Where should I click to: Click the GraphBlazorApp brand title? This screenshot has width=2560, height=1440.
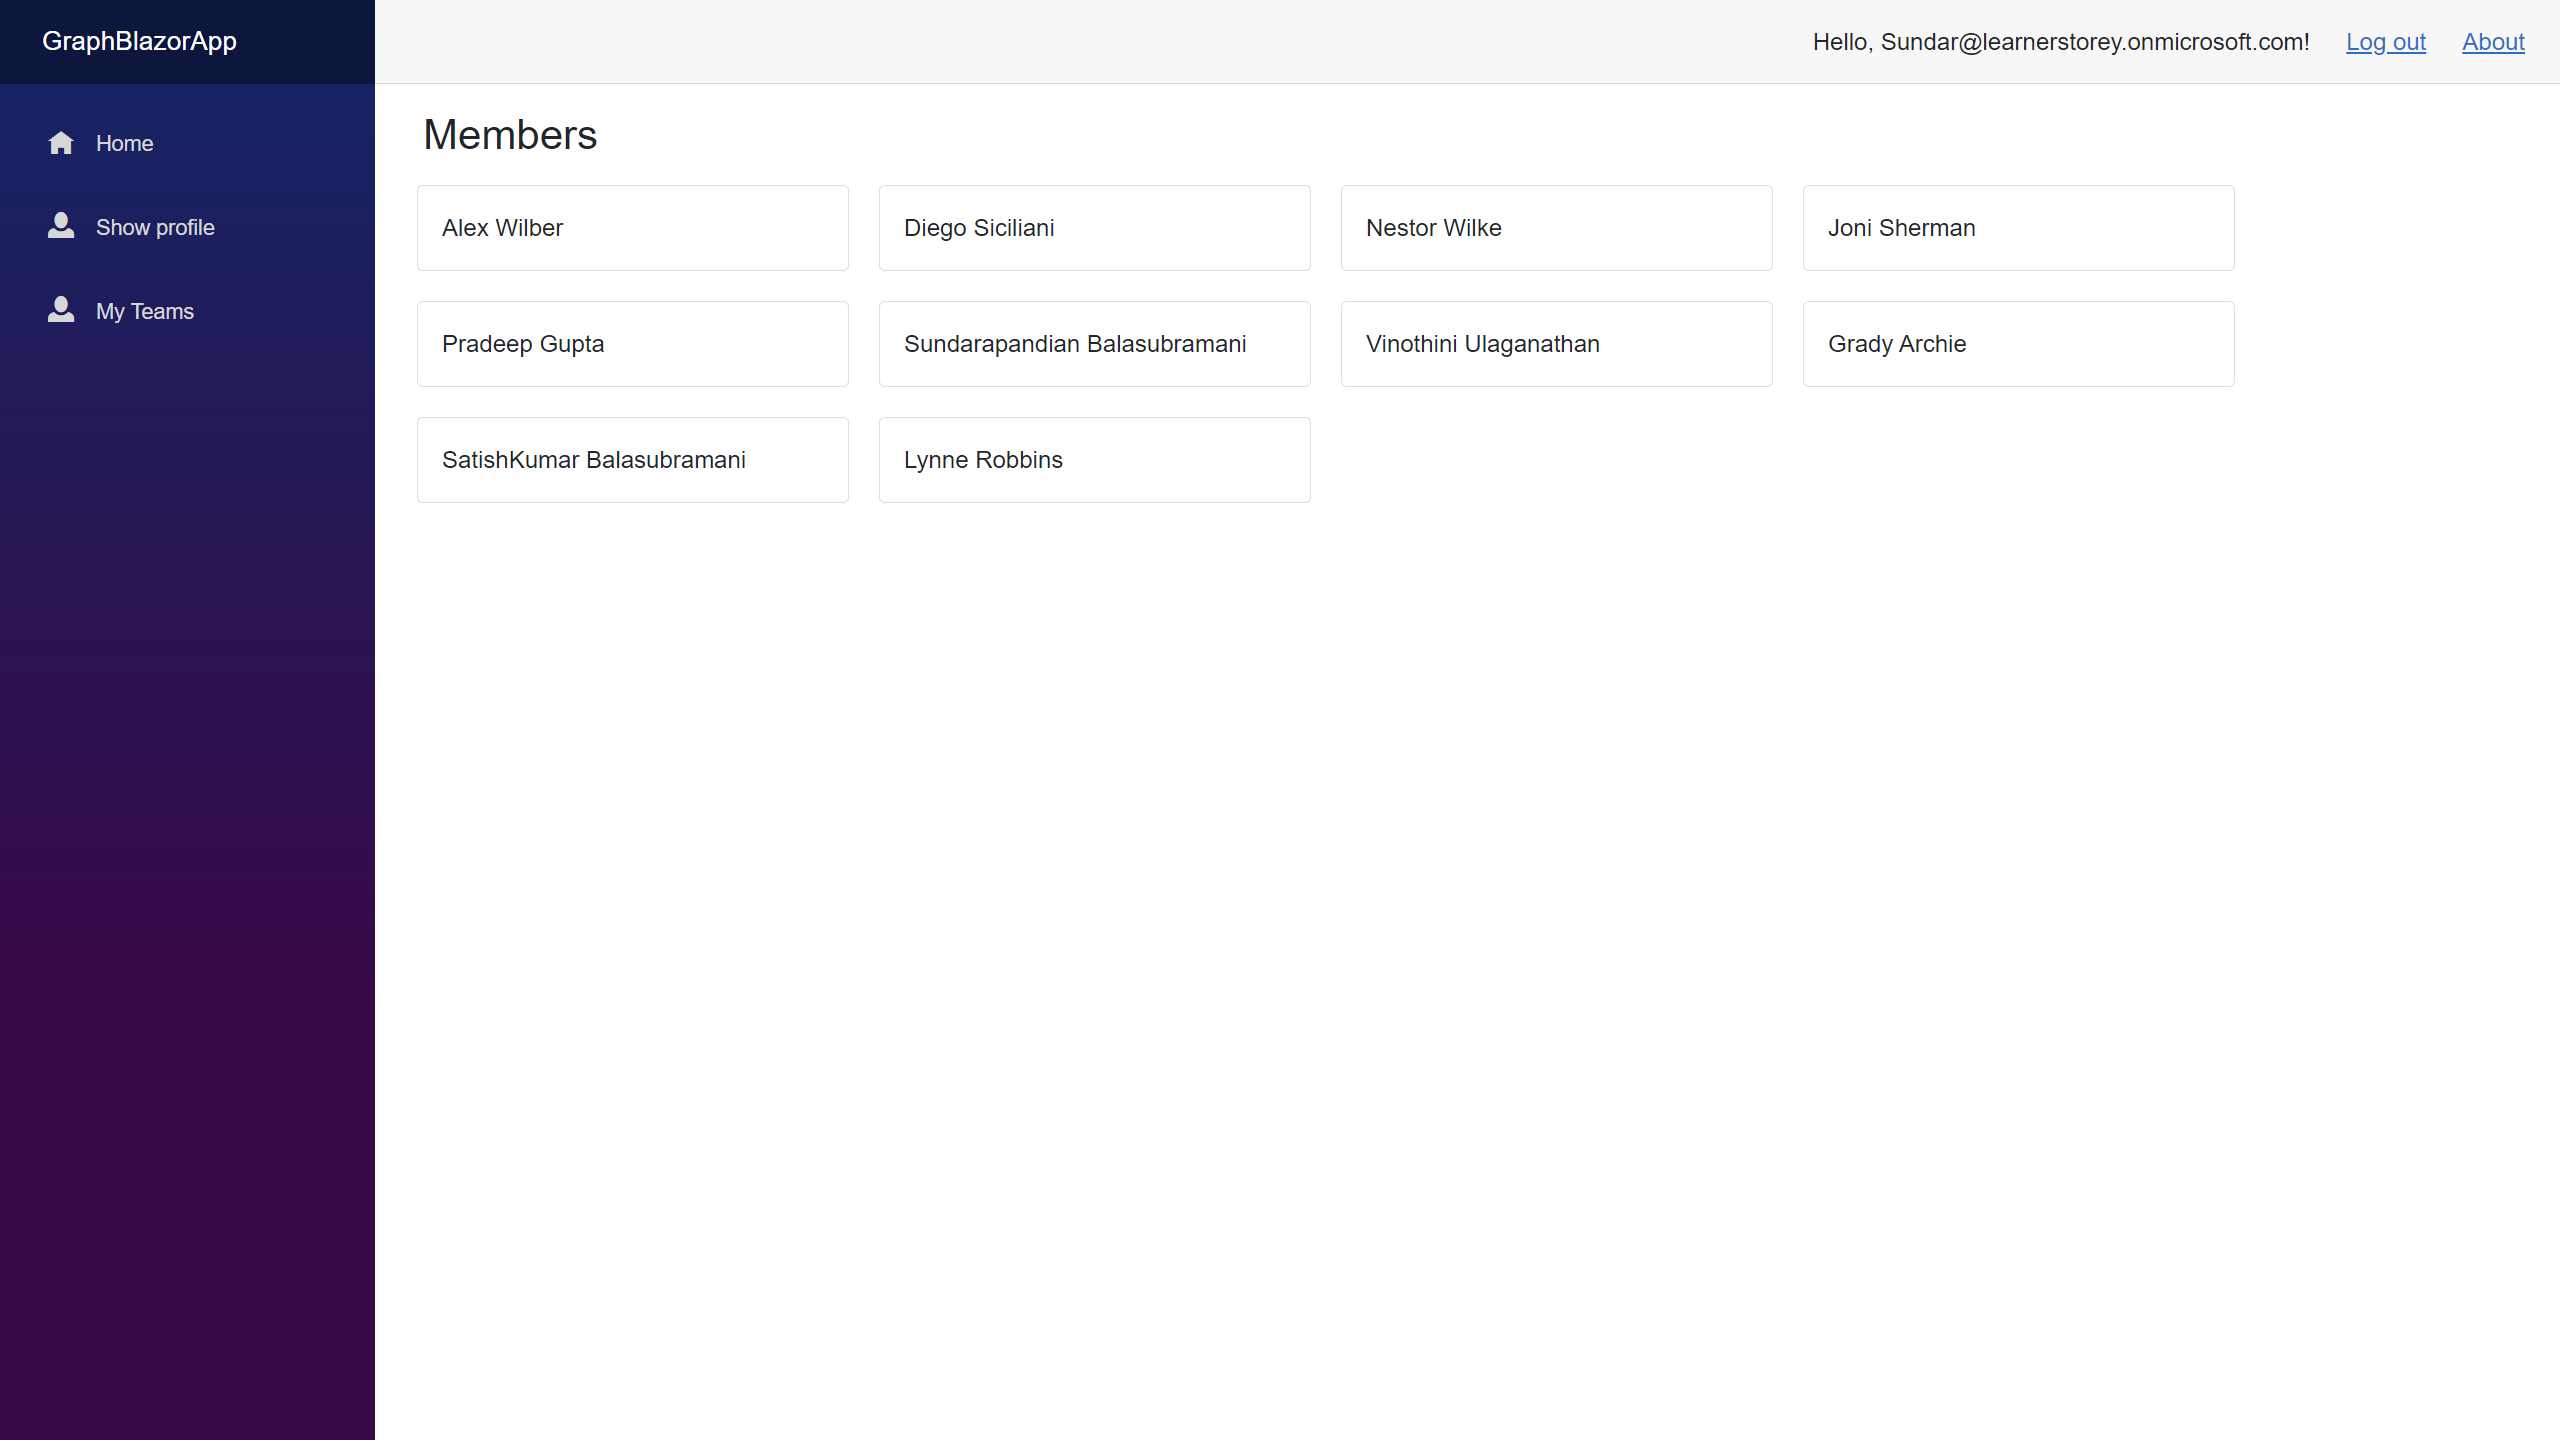coord(139,41)
